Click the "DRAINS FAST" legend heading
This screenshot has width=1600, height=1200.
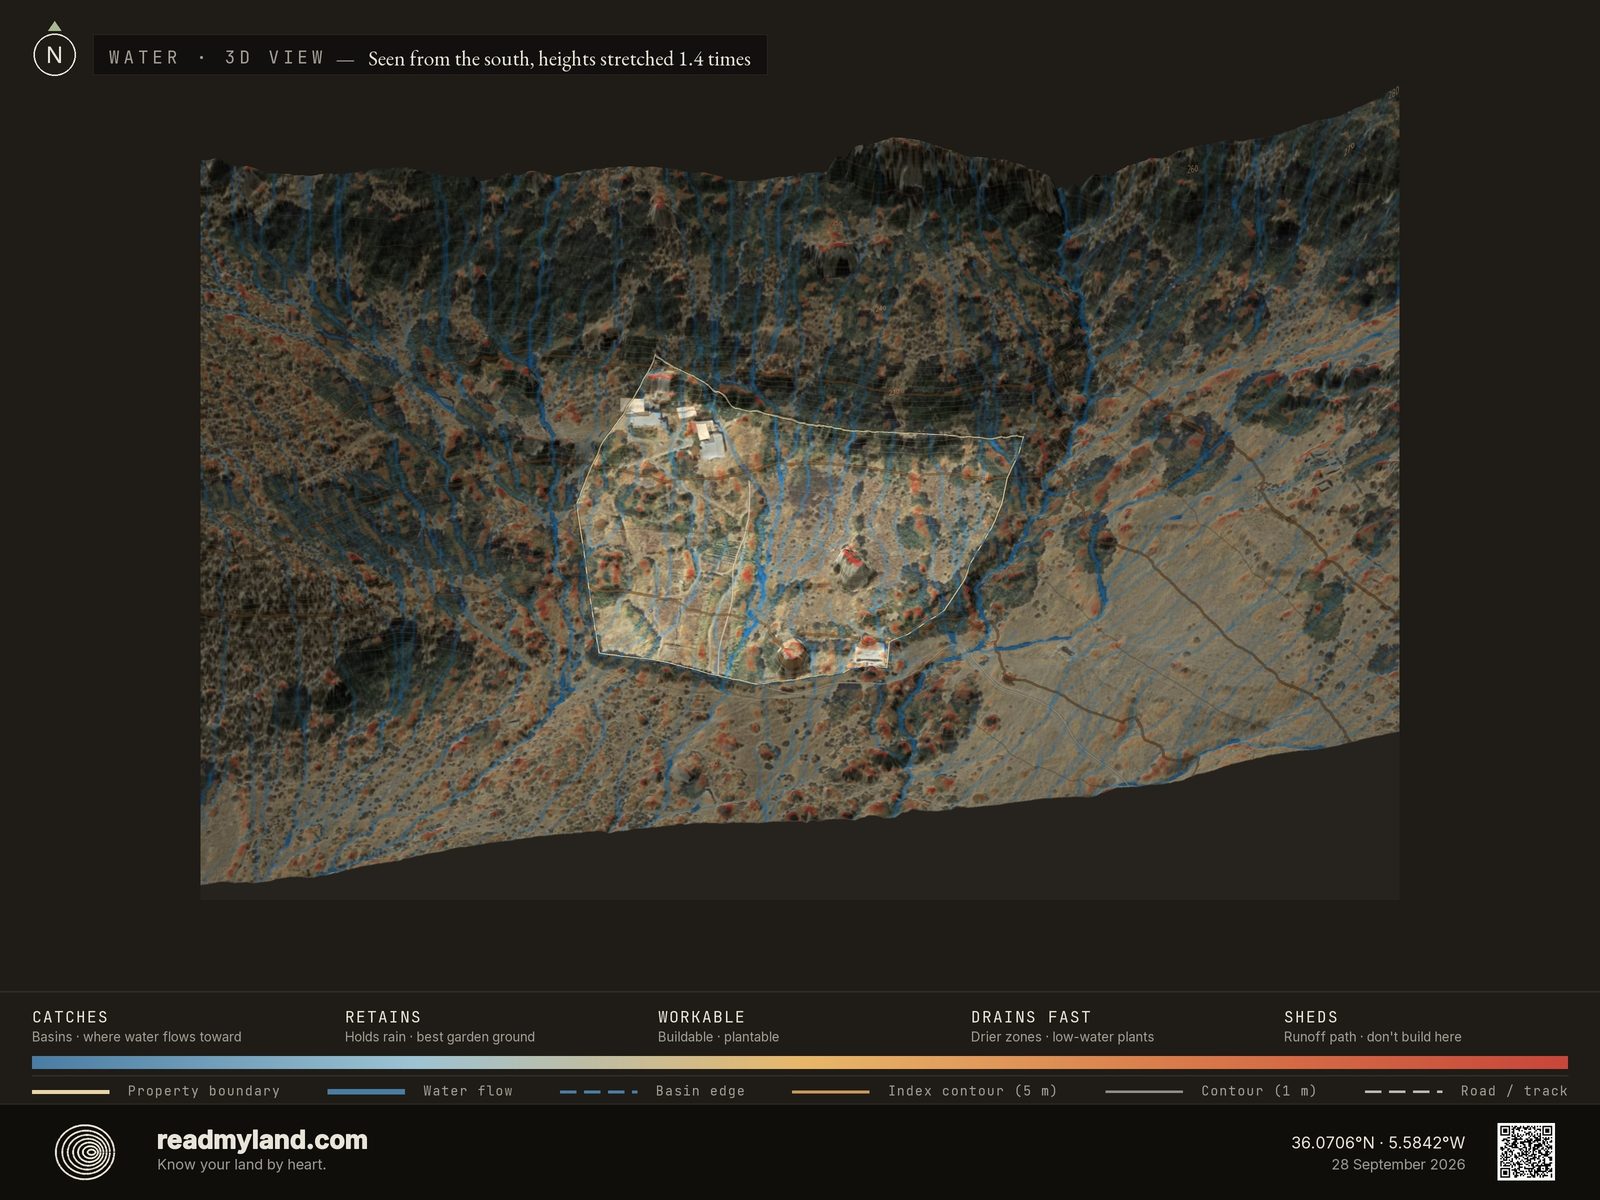[1031, 1017]
